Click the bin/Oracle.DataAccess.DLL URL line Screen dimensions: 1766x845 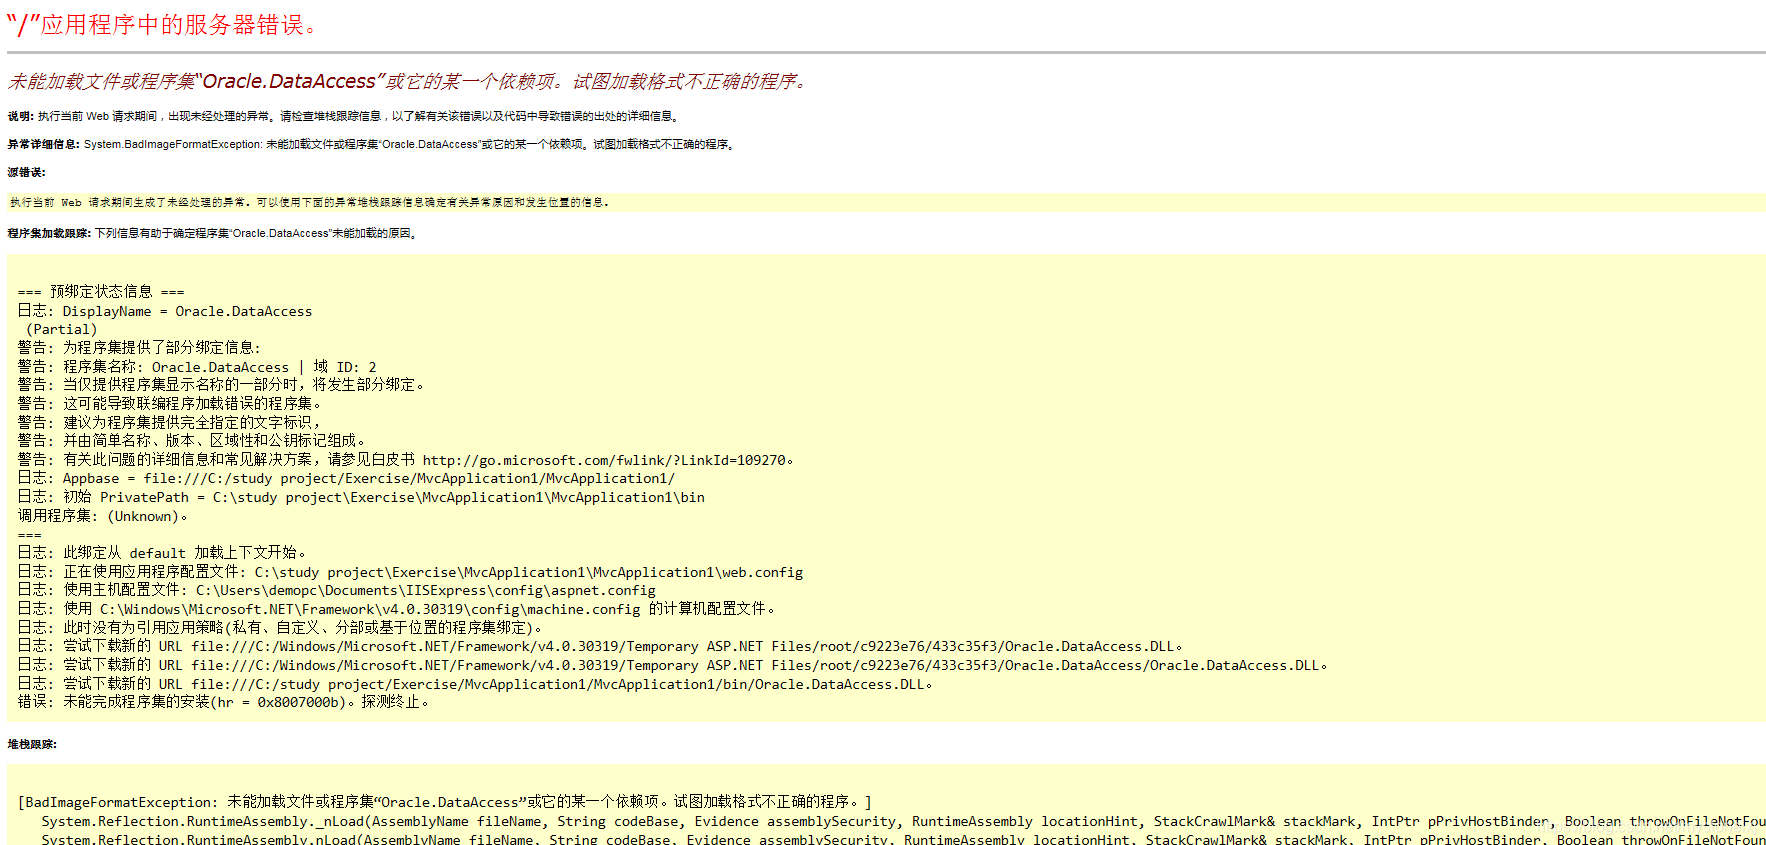475,684
